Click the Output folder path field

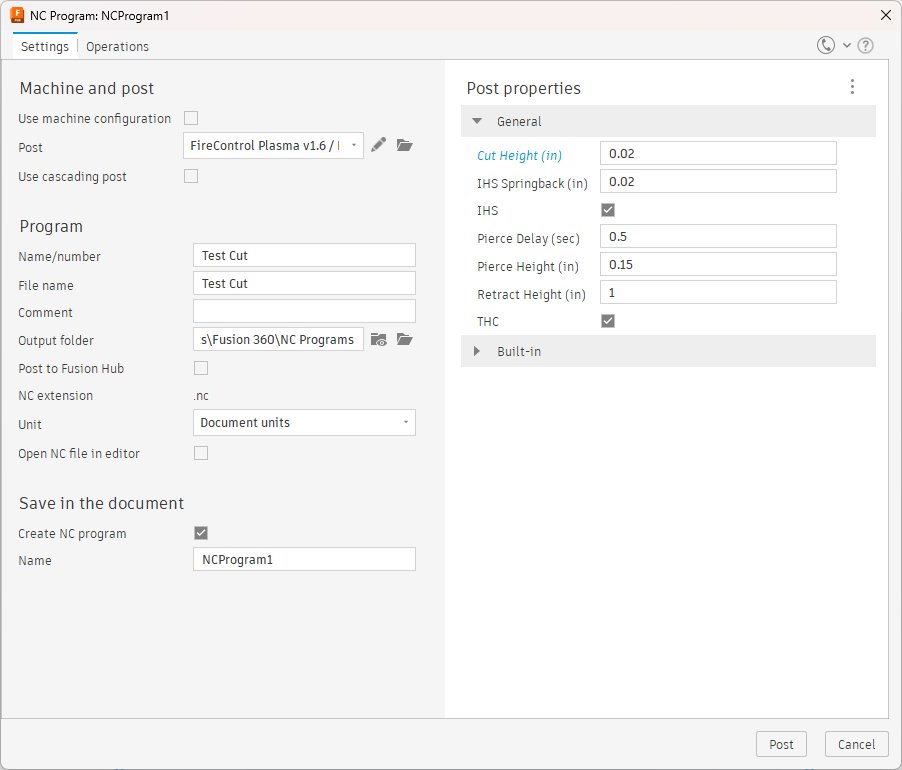click(278, 339)
